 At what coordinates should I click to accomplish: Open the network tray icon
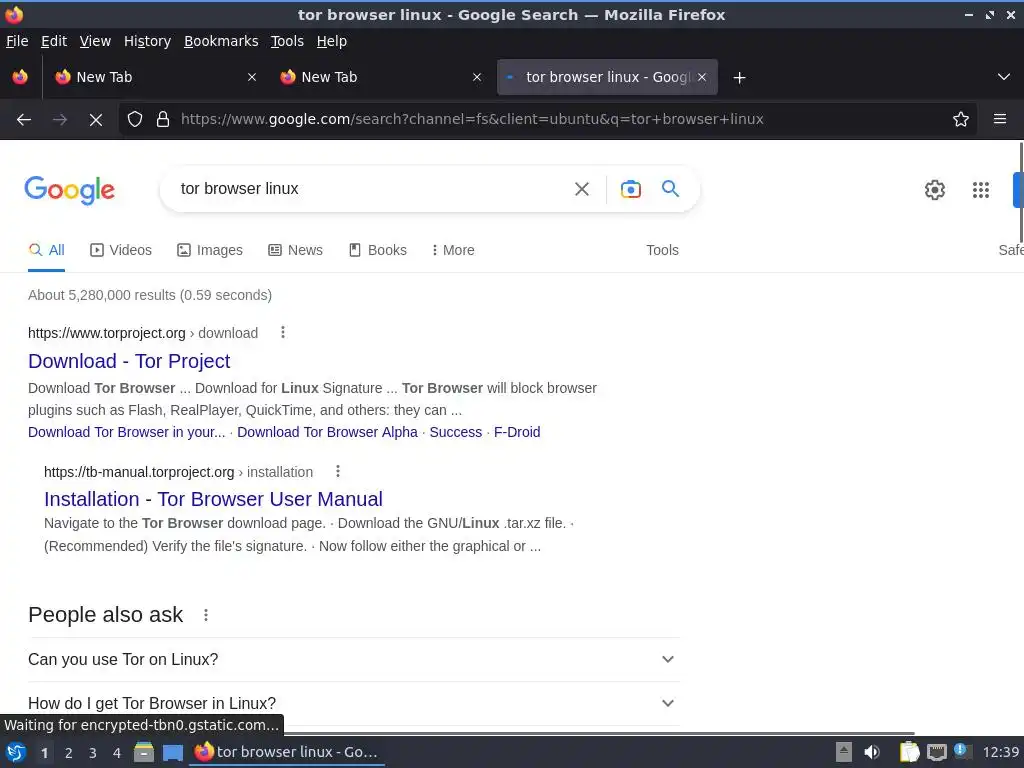coord(936,752)
